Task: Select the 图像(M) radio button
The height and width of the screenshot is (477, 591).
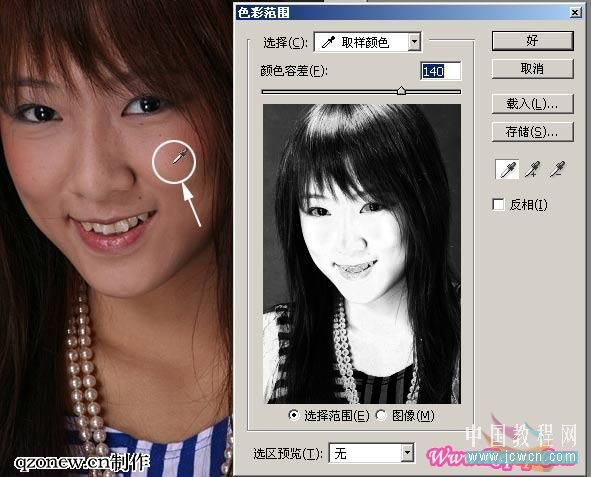Action: tap(381, 415)
